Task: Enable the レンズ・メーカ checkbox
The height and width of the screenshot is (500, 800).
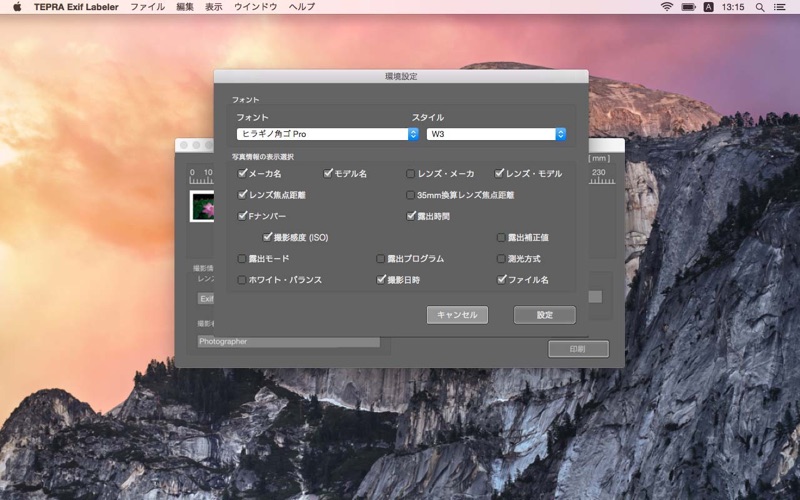Action: pos(410,173)
